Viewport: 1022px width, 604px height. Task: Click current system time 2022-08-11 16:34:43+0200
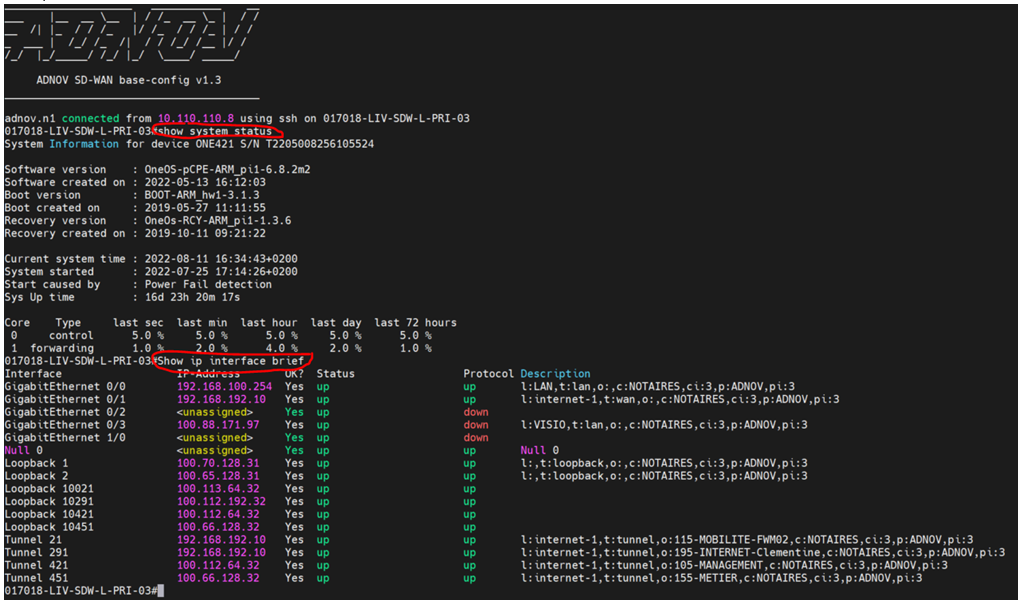pos(221,259)
